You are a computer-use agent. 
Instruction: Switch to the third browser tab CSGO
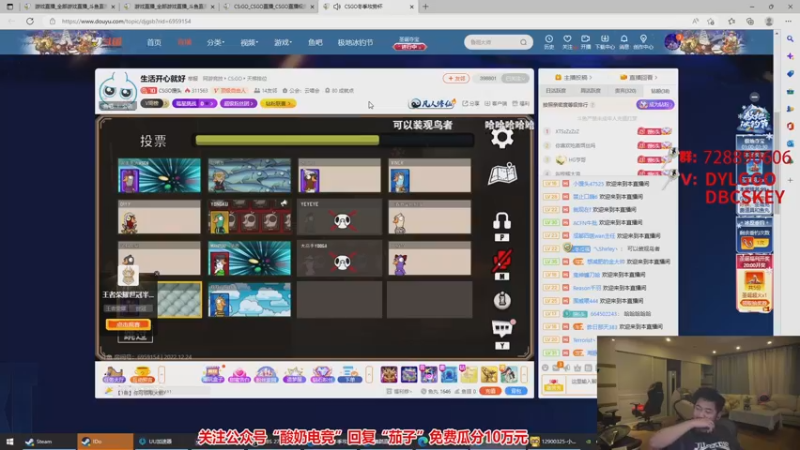(269, 7)
